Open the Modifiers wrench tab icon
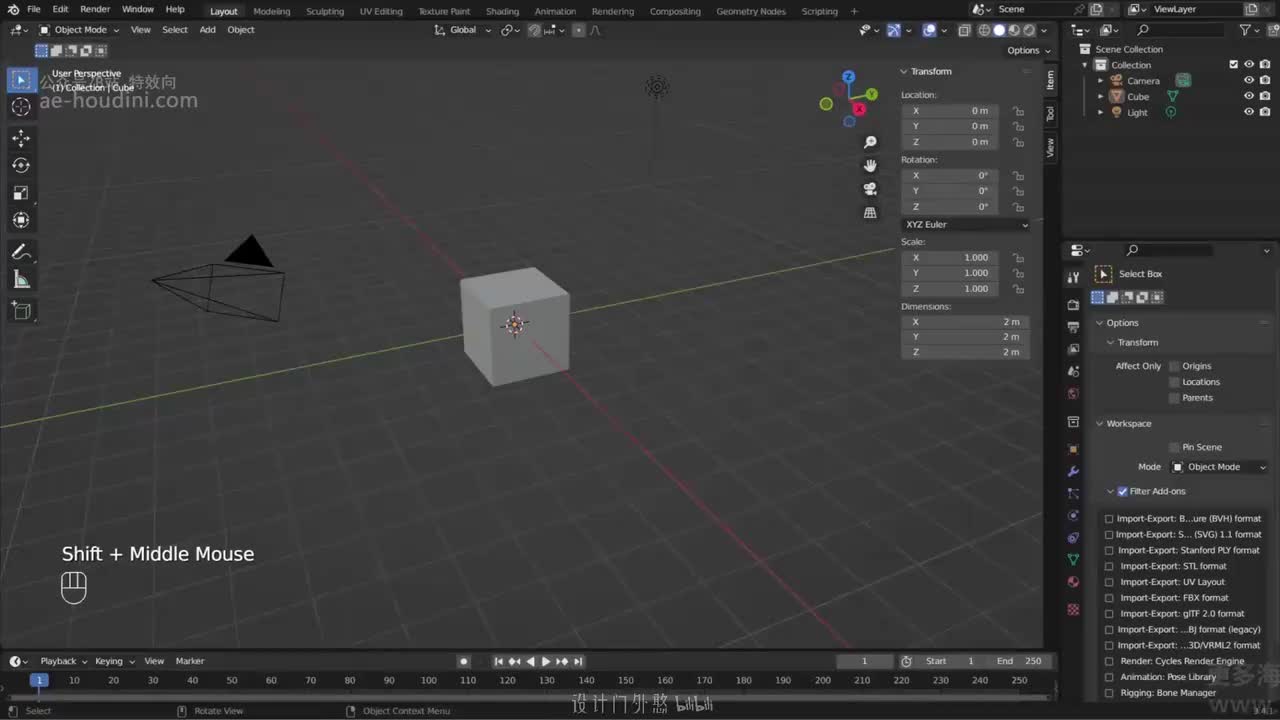This screenshot has height=720, width=1280. [x=1073, y=471]
